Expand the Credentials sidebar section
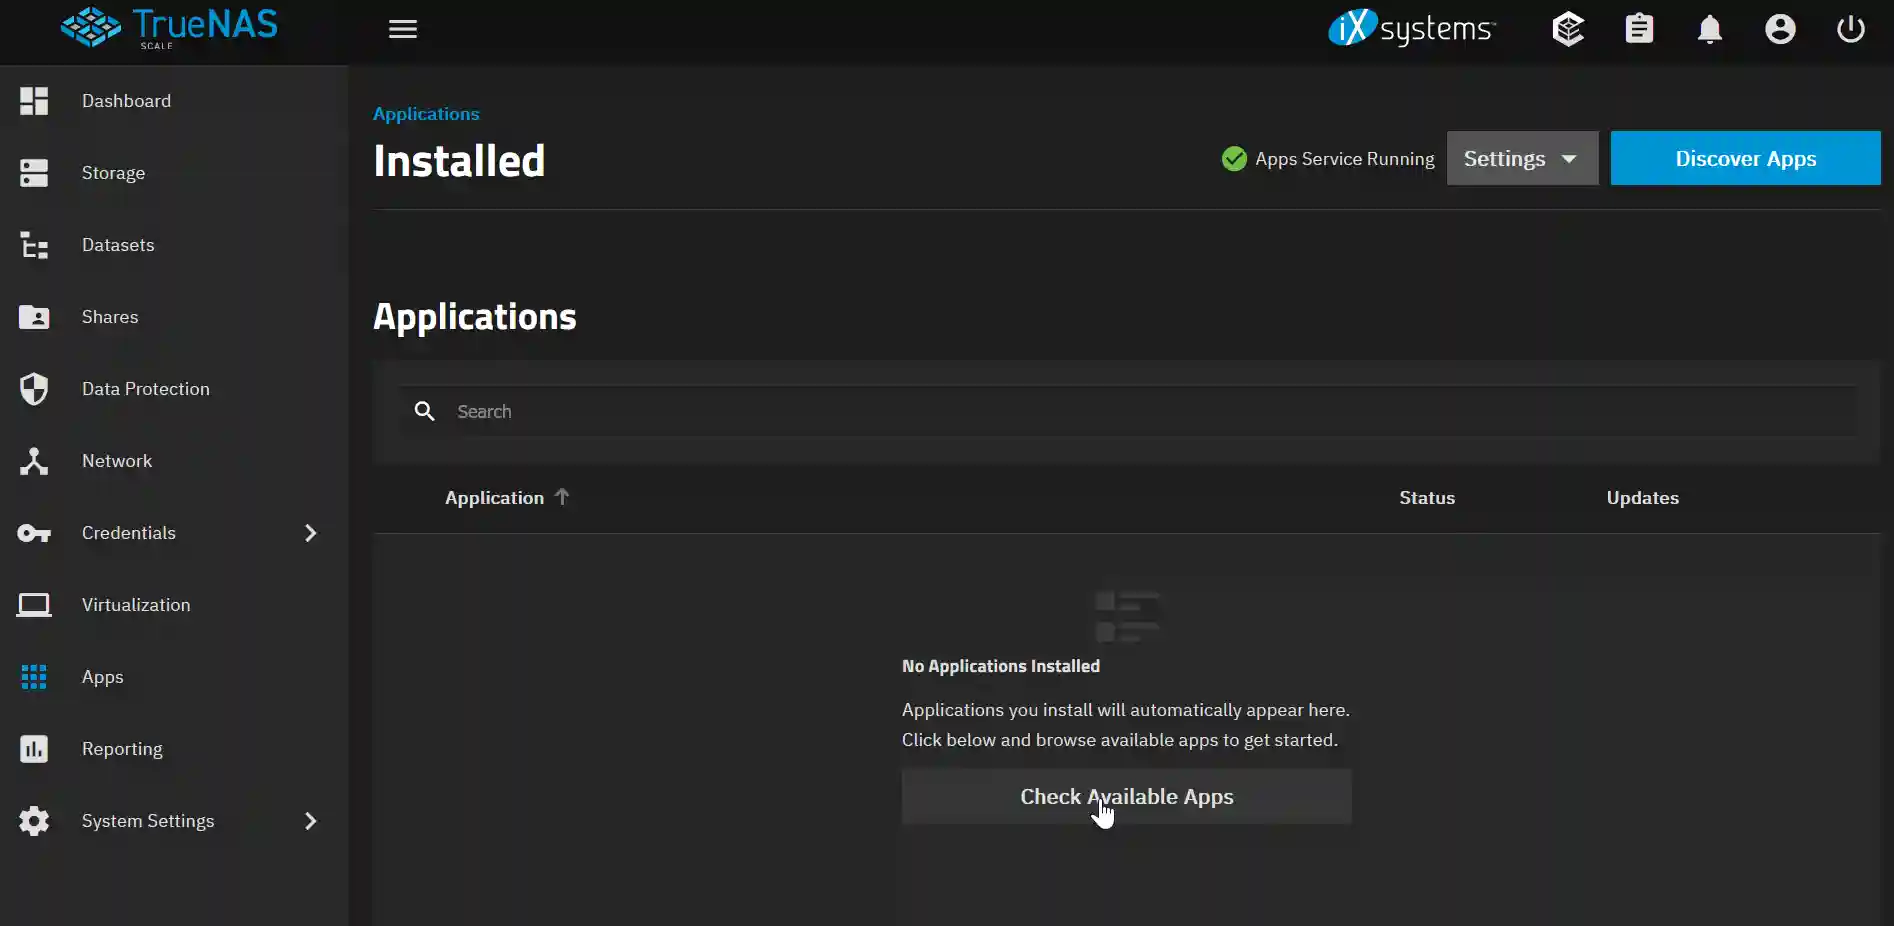Screen dimensions: 1894x926 click(x=310, y=533)
